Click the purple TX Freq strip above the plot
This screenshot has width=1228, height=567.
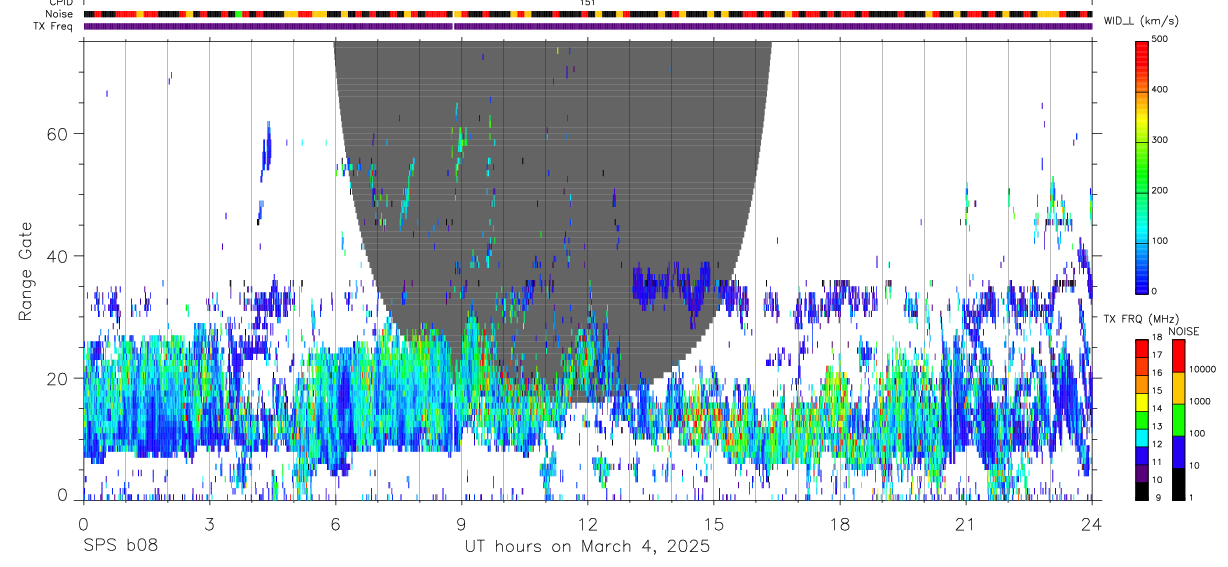588,26
